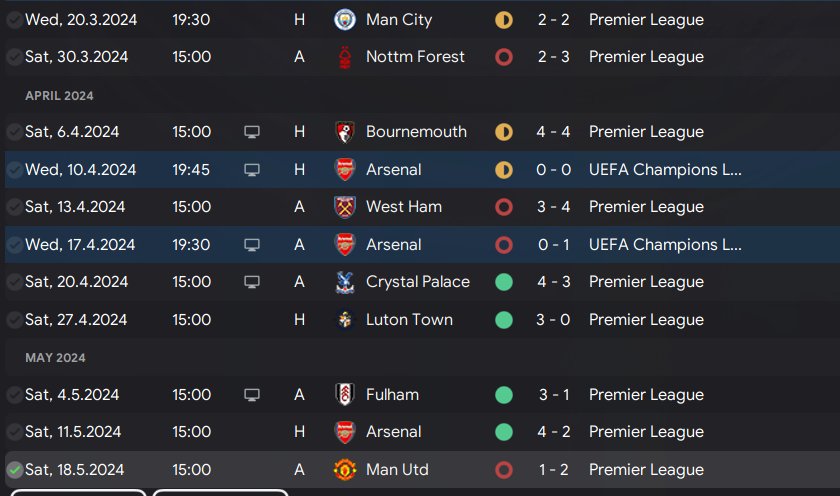Click the green win indicator for Luton Town
The height and width of the screenshot is (496, 840).
(504, 320)
